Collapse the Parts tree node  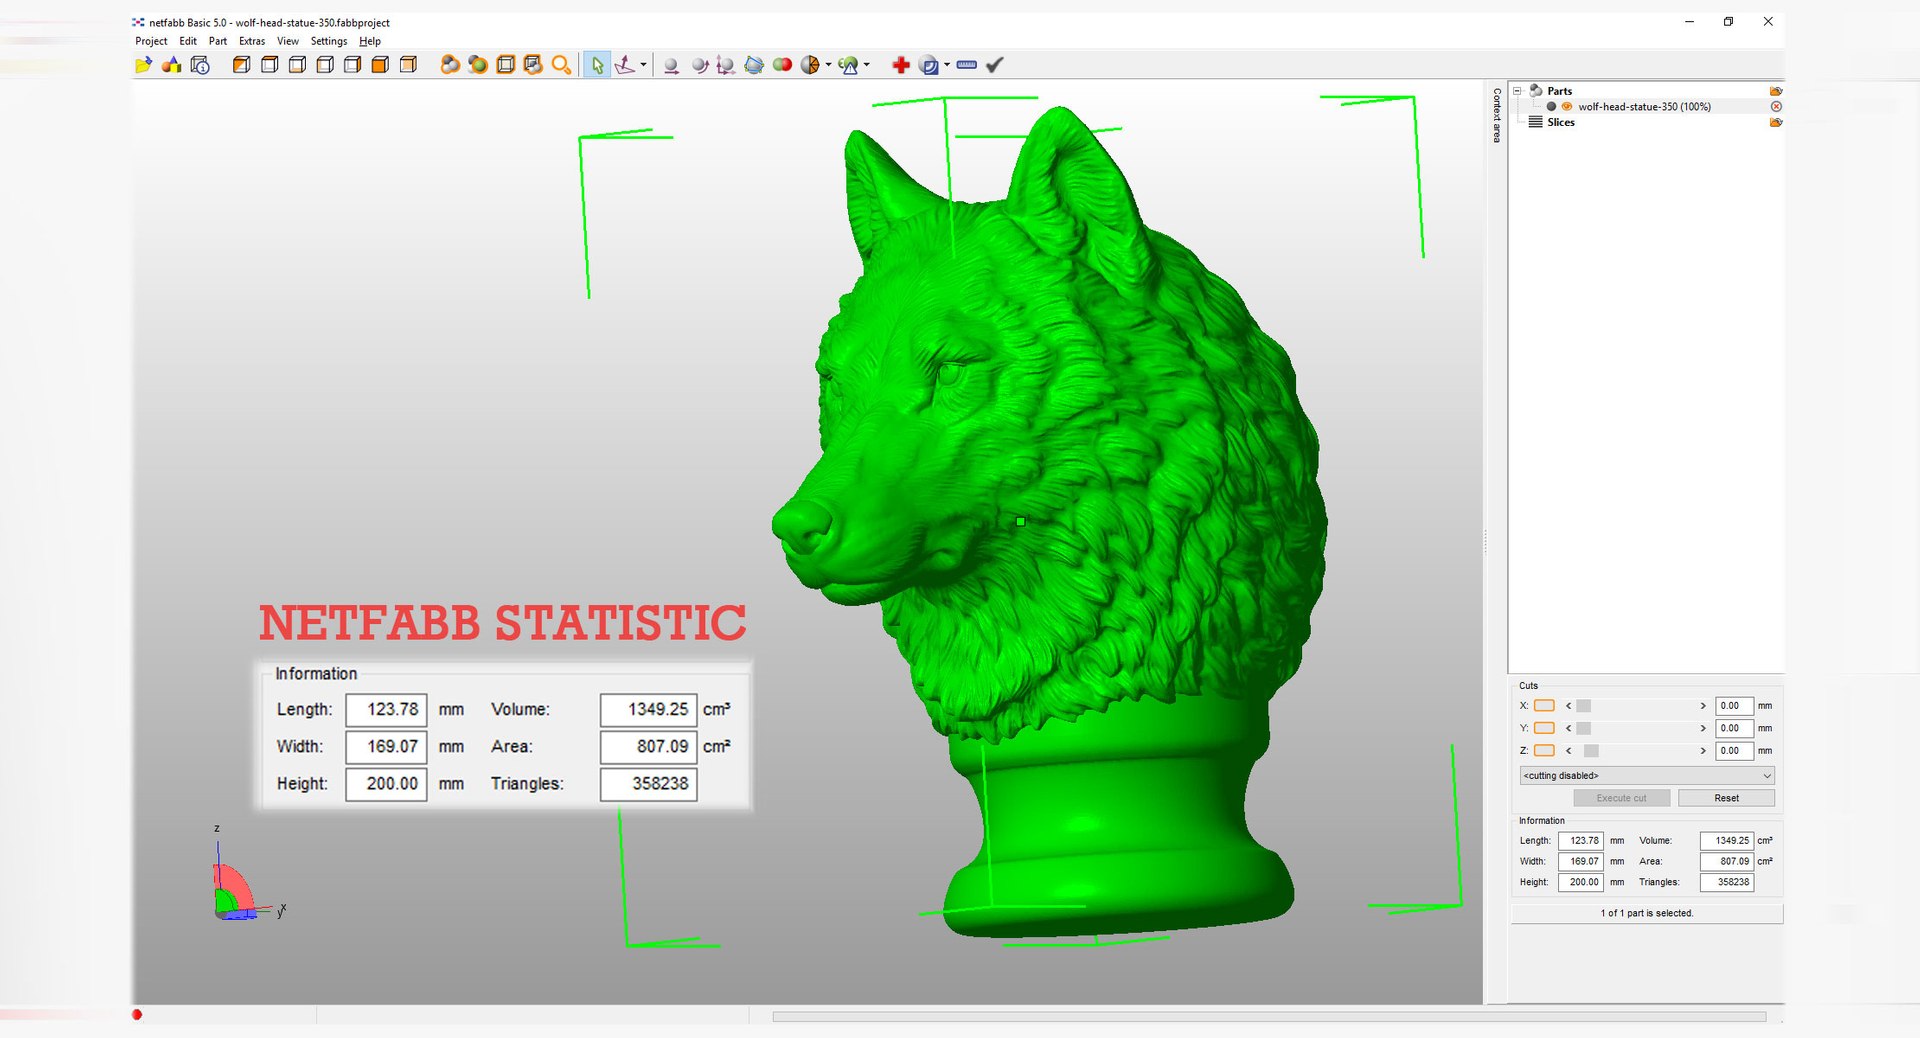[x=1517, y=91]
